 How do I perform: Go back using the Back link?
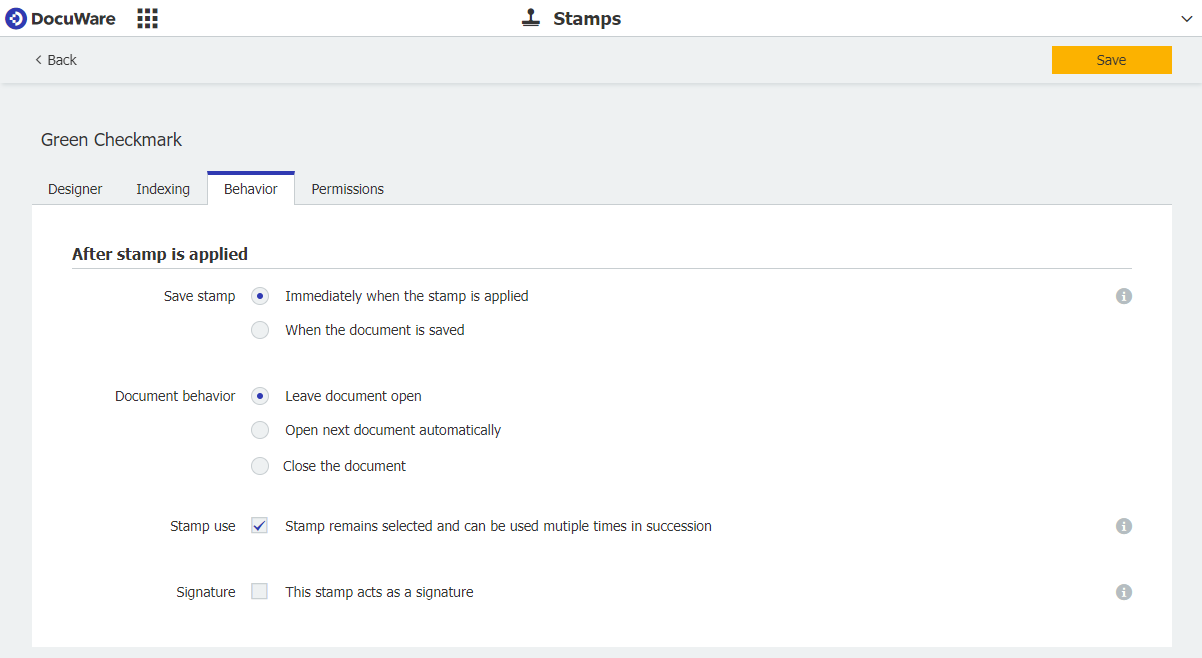point(56,60)
